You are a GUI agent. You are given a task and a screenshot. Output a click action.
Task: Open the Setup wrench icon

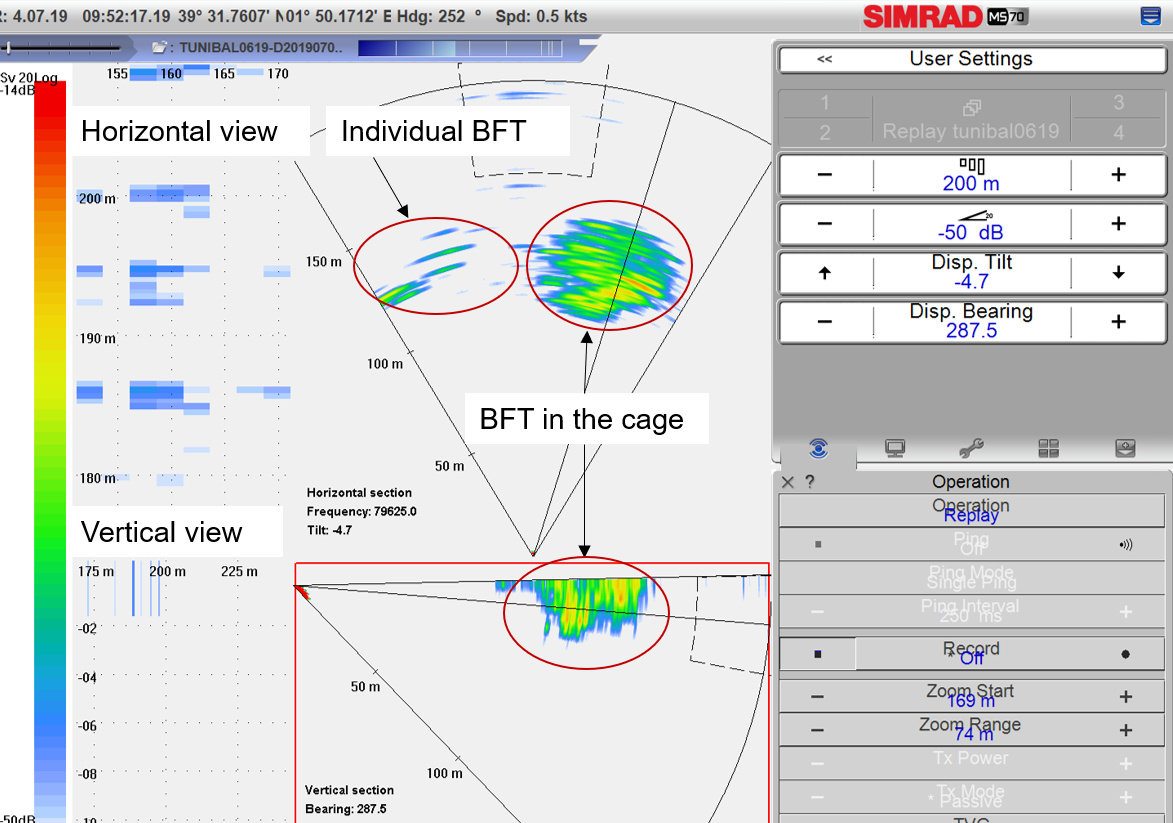click(971, 449)
